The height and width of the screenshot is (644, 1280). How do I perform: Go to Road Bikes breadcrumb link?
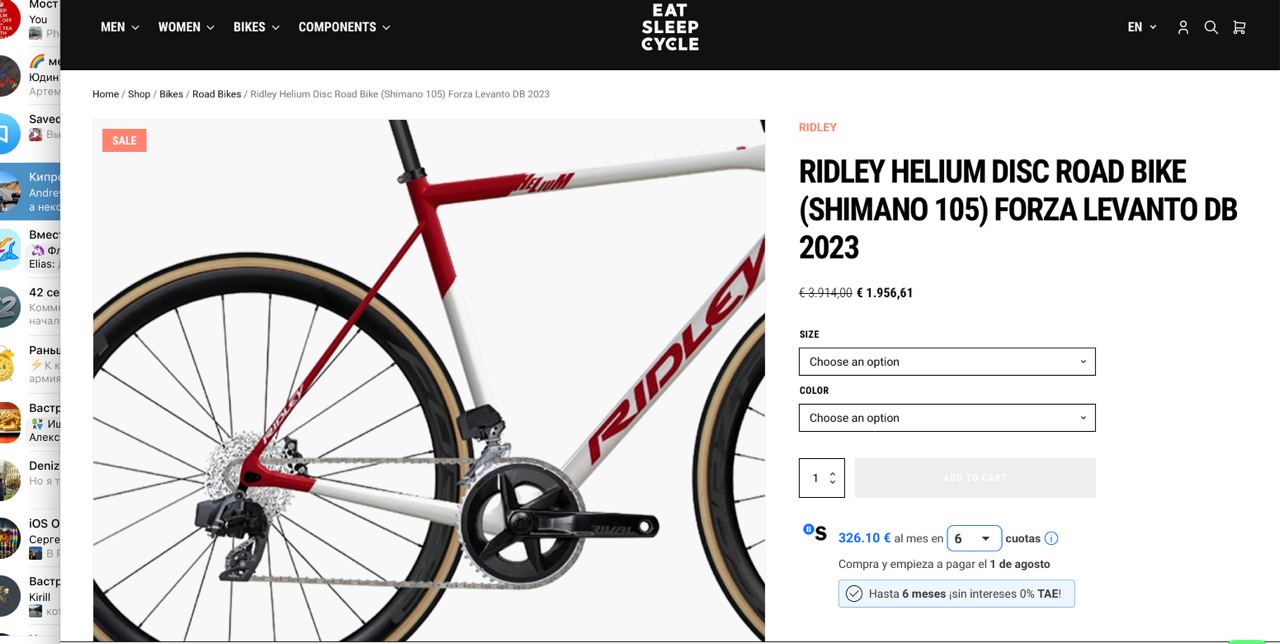[217, 94]
